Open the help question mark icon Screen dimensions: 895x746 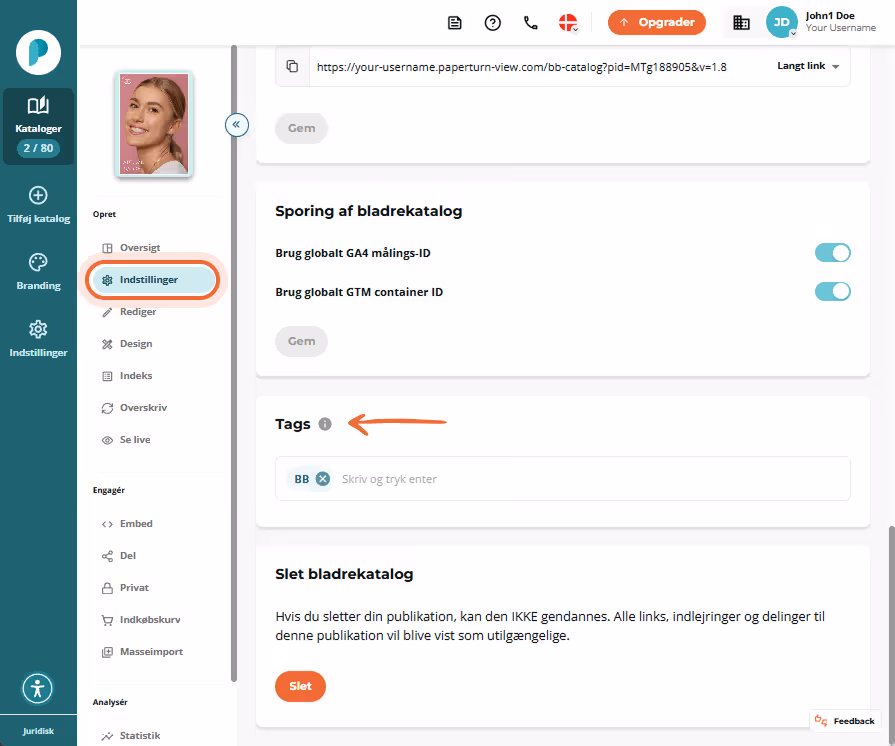pyautogui.click(x=493, y=23)
